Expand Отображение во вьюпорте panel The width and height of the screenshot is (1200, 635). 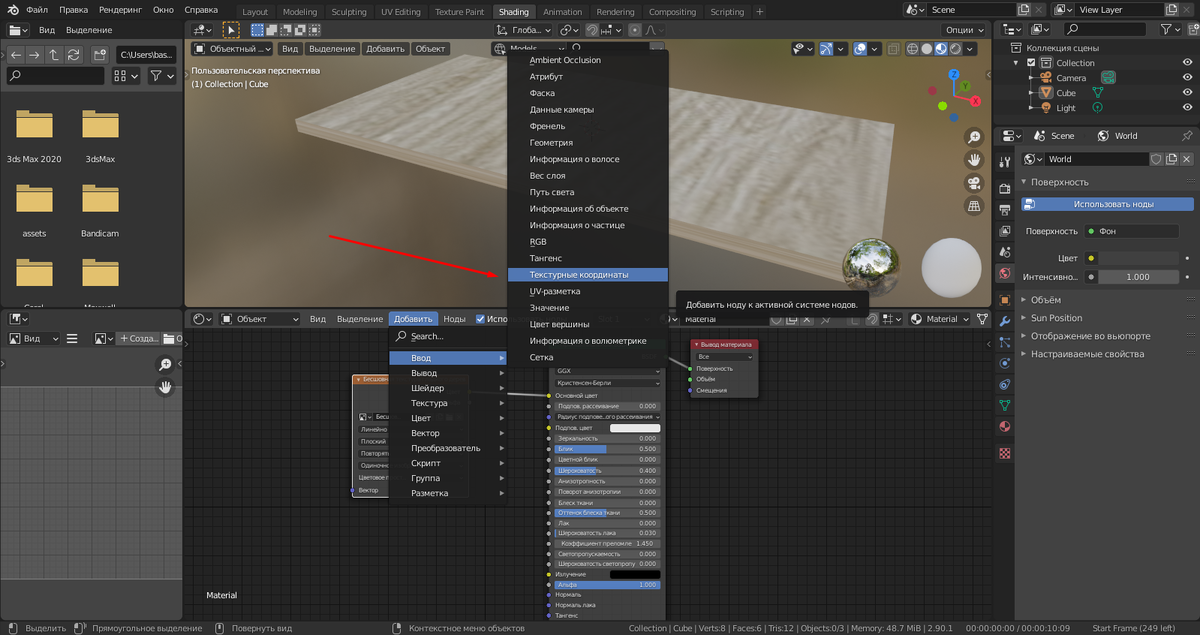pyautogui.click(x=1090, y=336)
